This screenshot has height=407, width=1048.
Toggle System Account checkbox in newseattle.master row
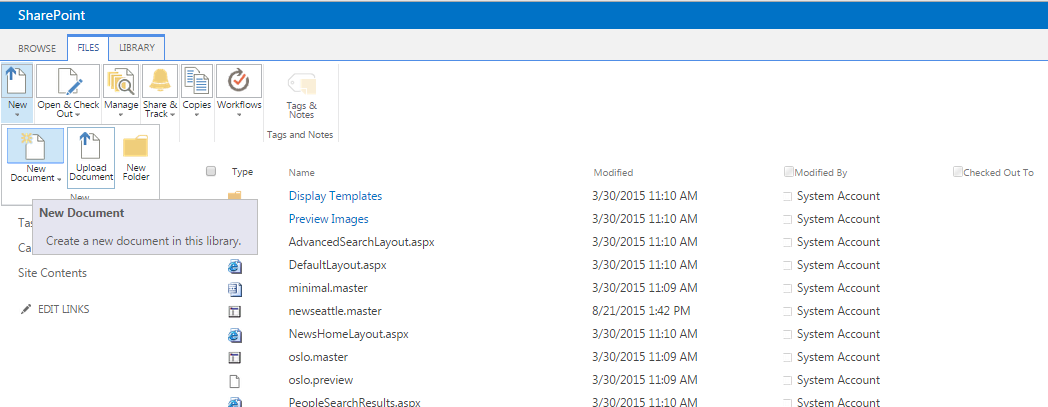tap(787, 311)
